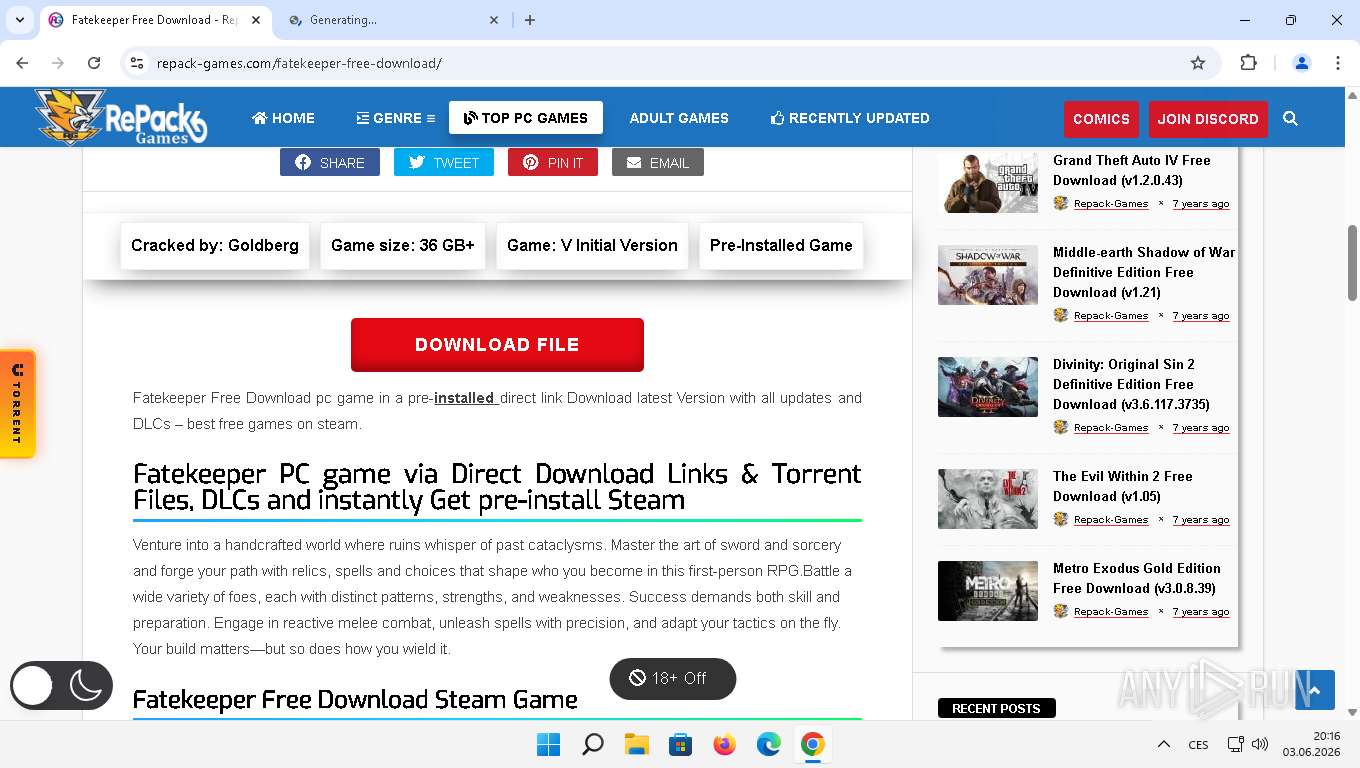1360x768 pixels.
Task: Switch to Chrome in taskbar
Action: click(x=813, y=744)
